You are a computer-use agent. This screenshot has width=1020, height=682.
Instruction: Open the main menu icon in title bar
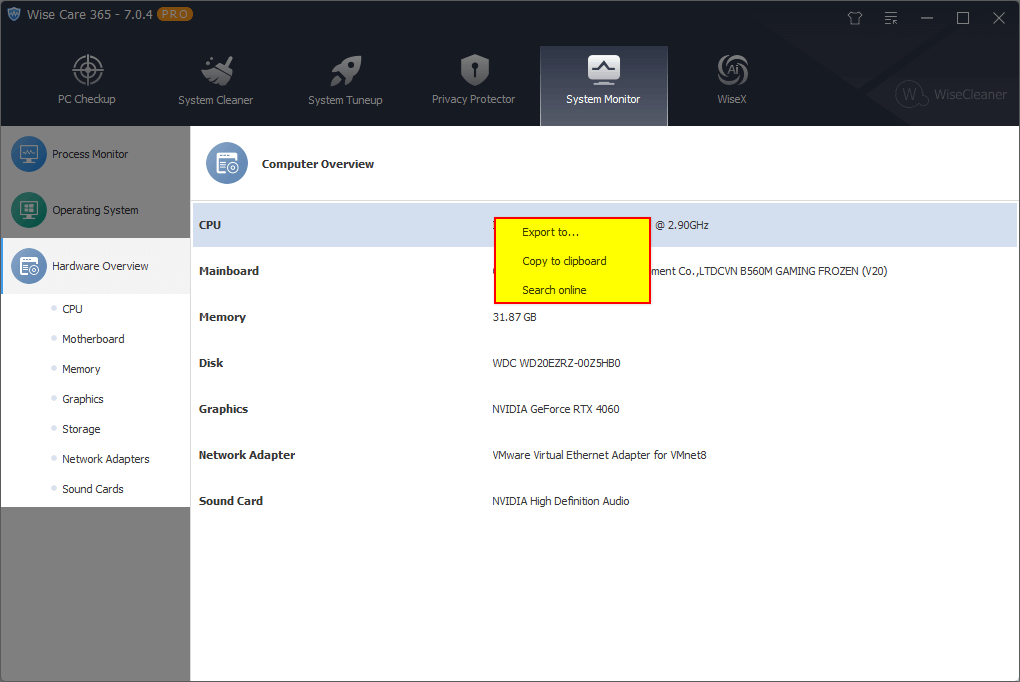(891, 18)
